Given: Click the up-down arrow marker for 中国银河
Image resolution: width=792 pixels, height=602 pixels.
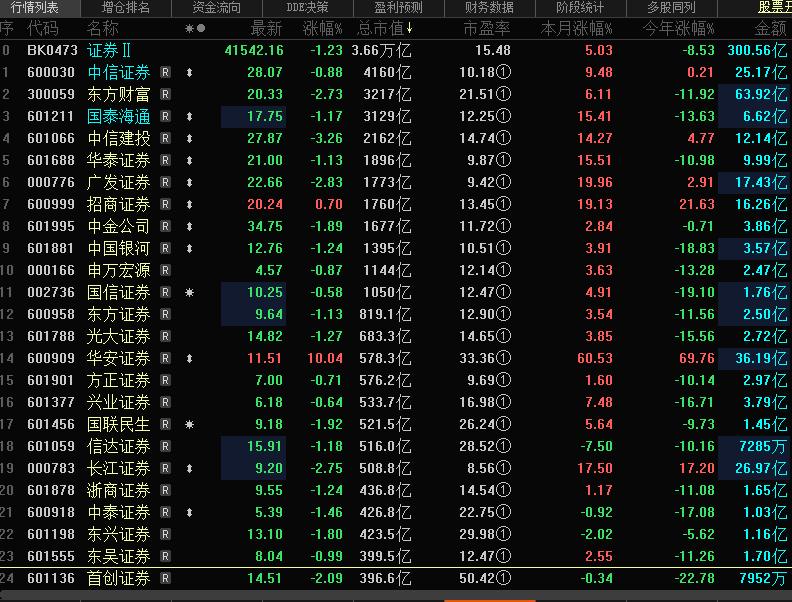Looking at the screenshot, I should 189,248.
